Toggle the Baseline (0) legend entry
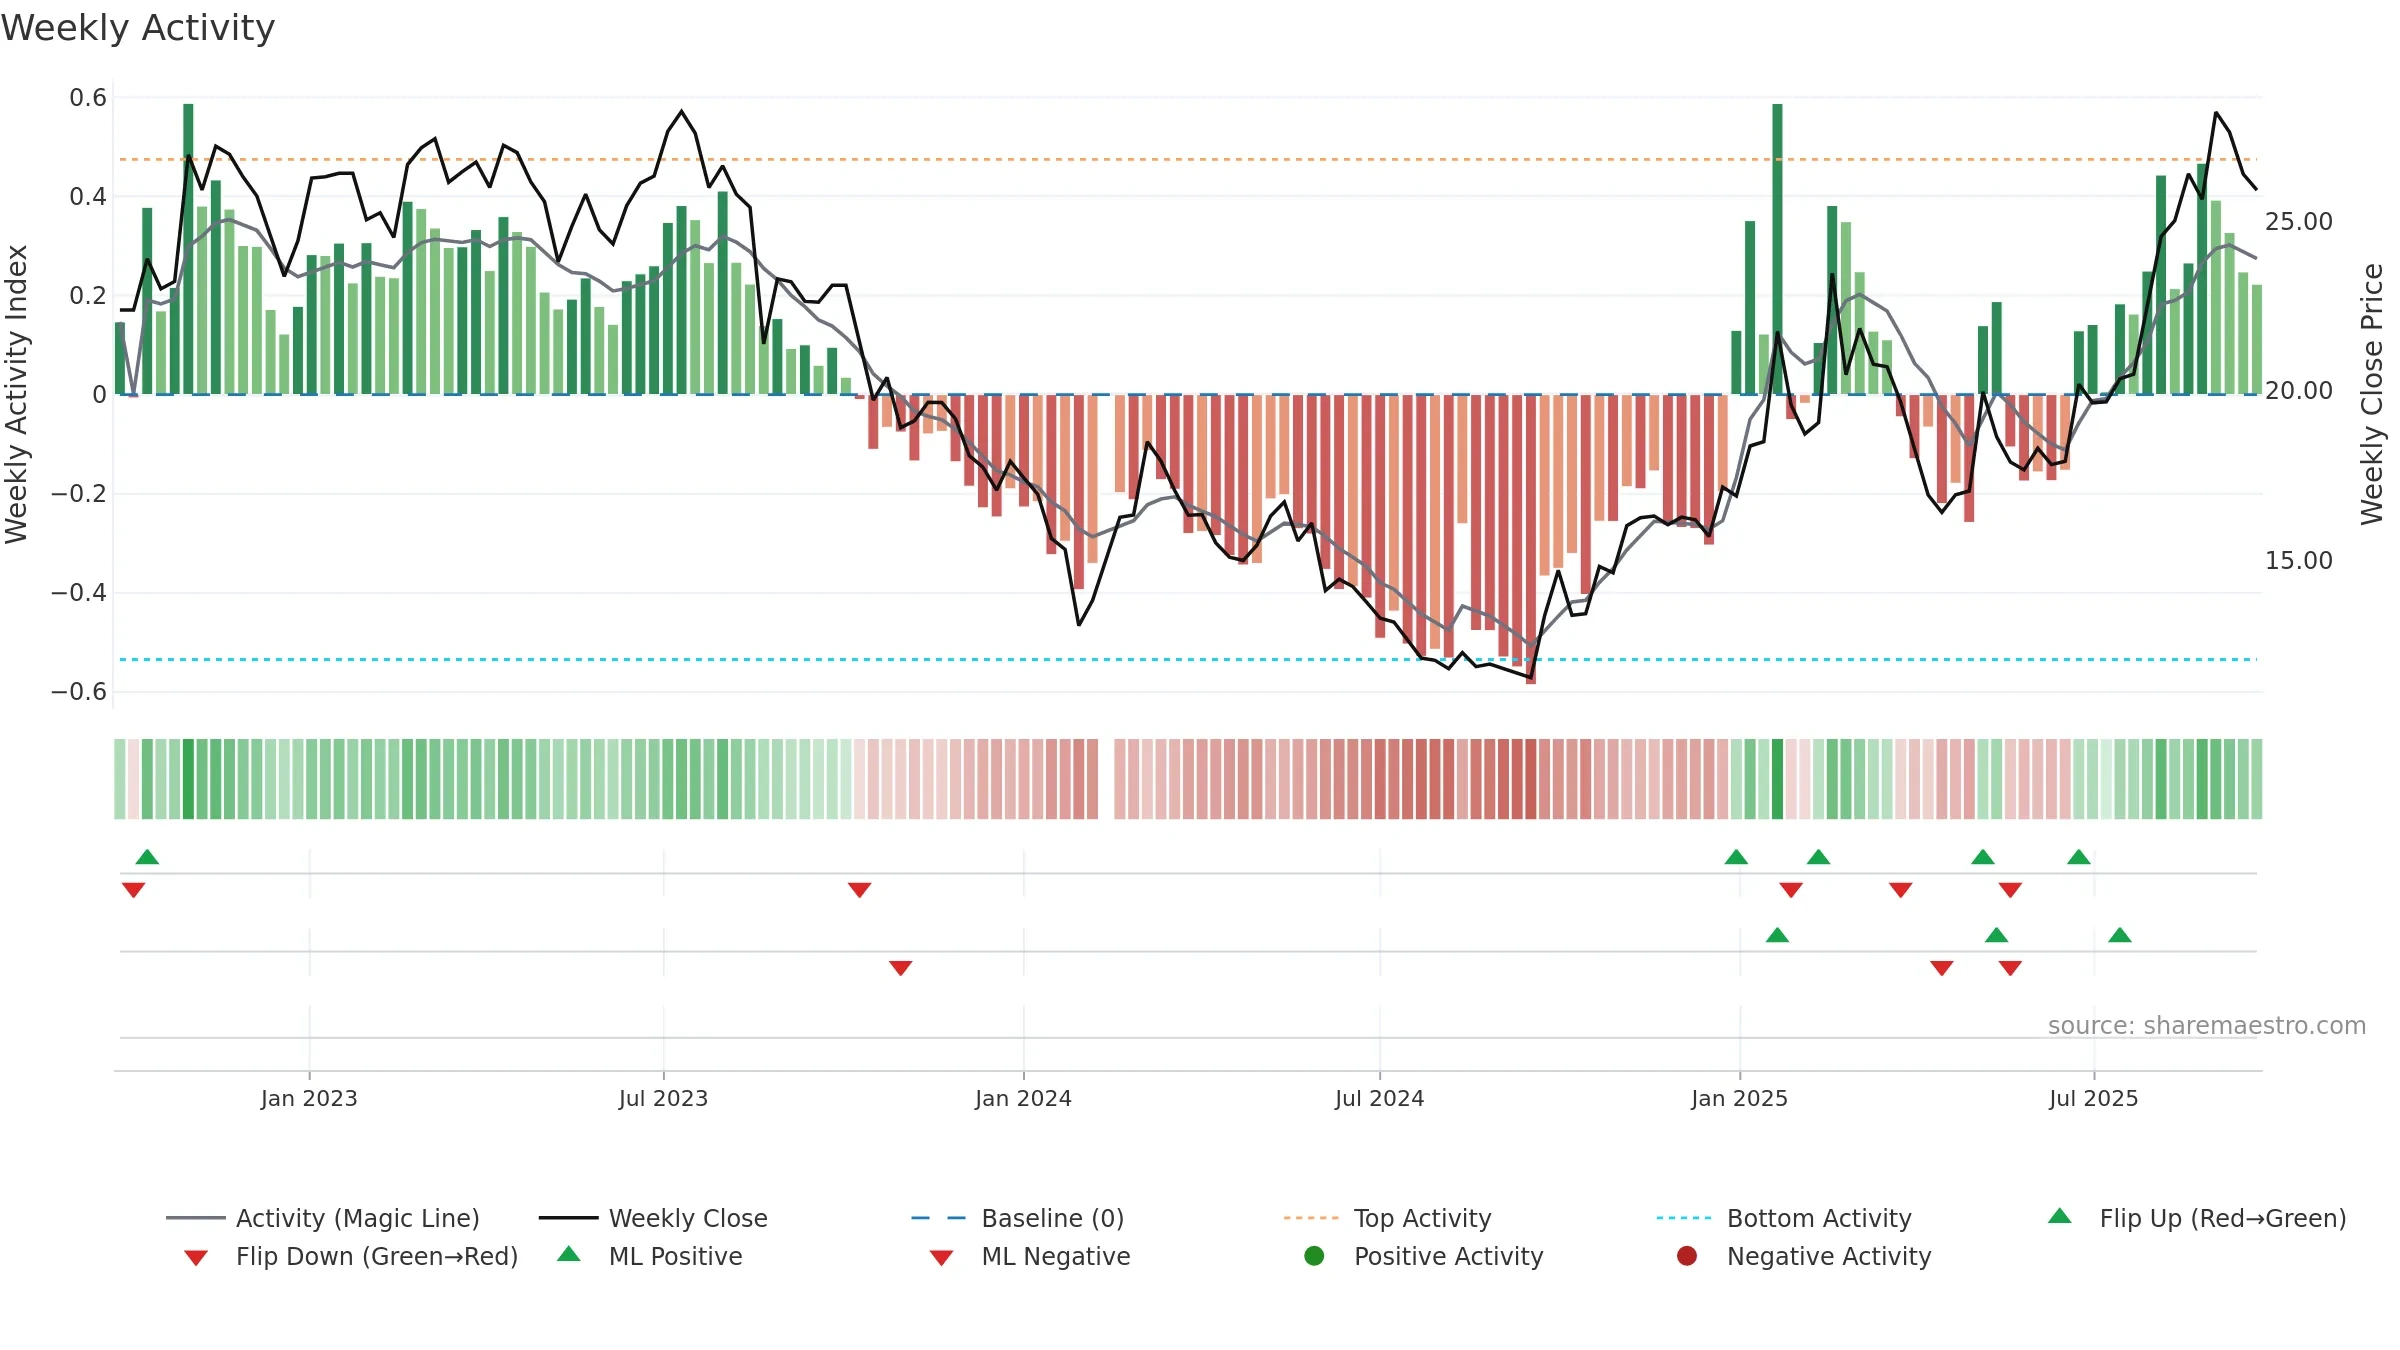 point(1018,1218)
